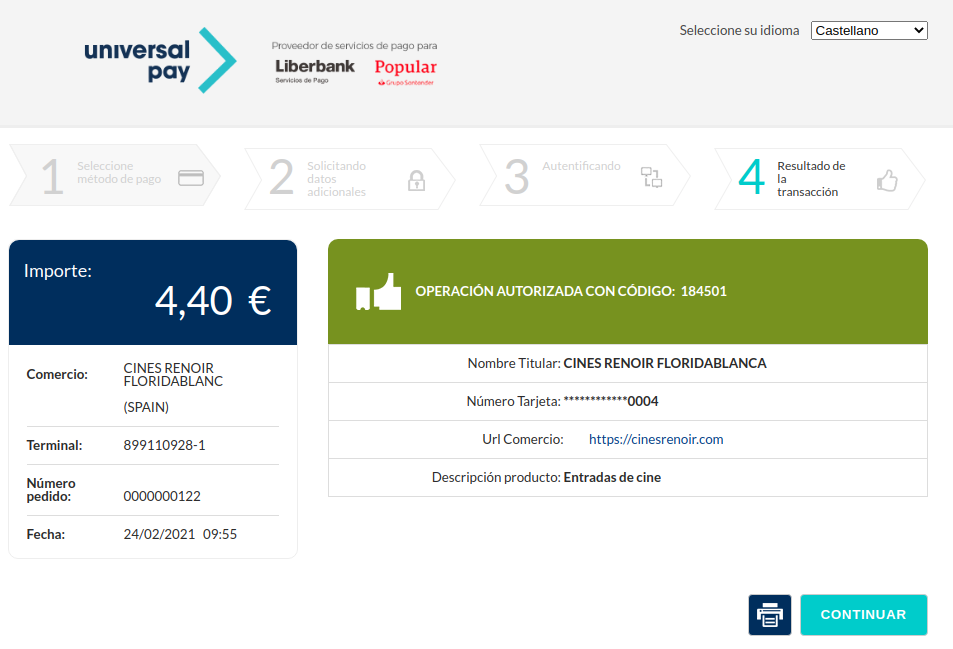Click the authorization code 184501
Image resolution: width=953 pixels, height=649 pixels.
[x=703, y=292]
